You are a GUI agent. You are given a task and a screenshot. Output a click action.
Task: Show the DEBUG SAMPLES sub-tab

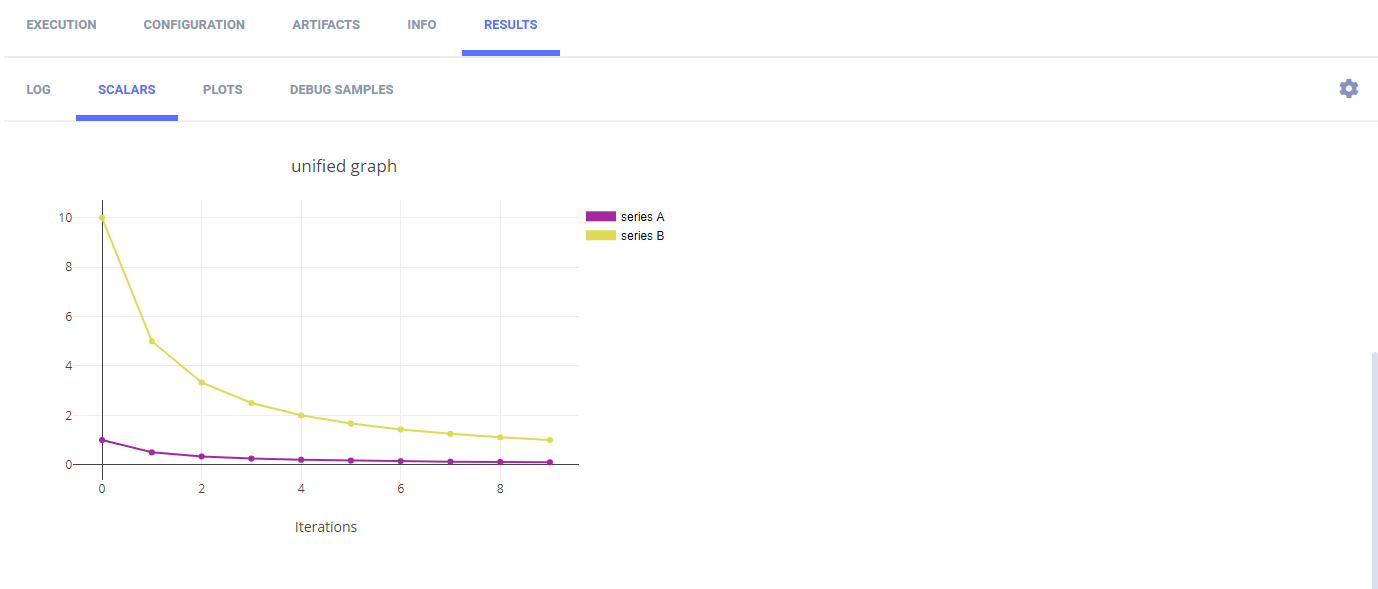[341, 90]
